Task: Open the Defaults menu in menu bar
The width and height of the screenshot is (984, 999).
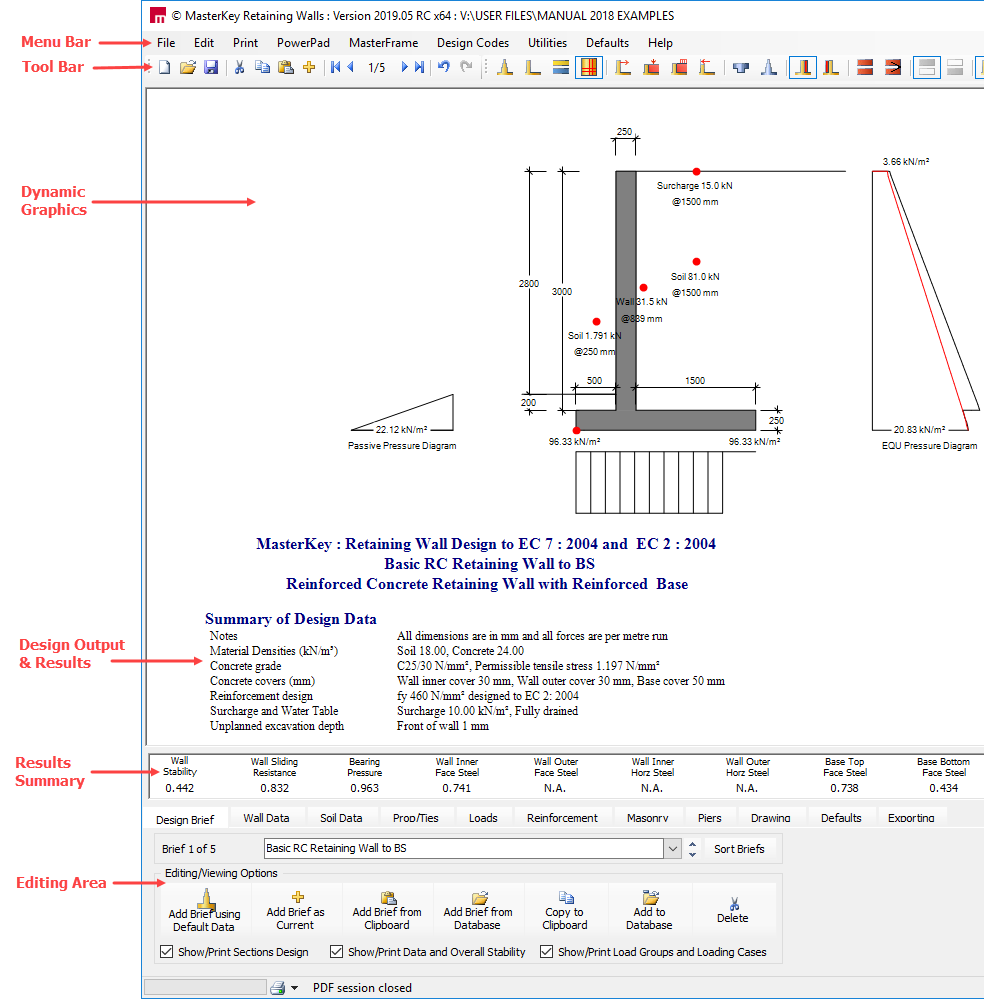Action: click(607, 43)
